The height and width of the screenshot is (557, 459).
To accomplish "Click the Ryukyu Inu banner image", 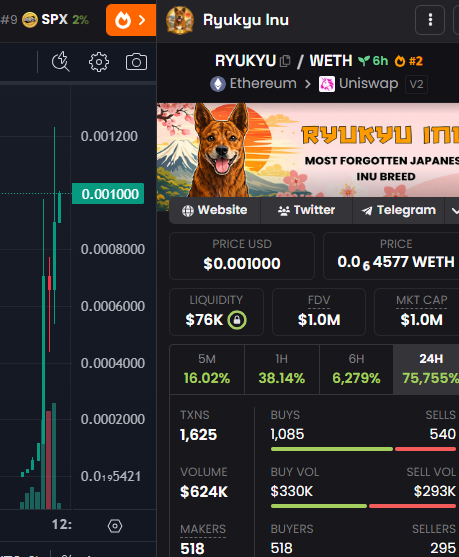I will pos(308,150).
